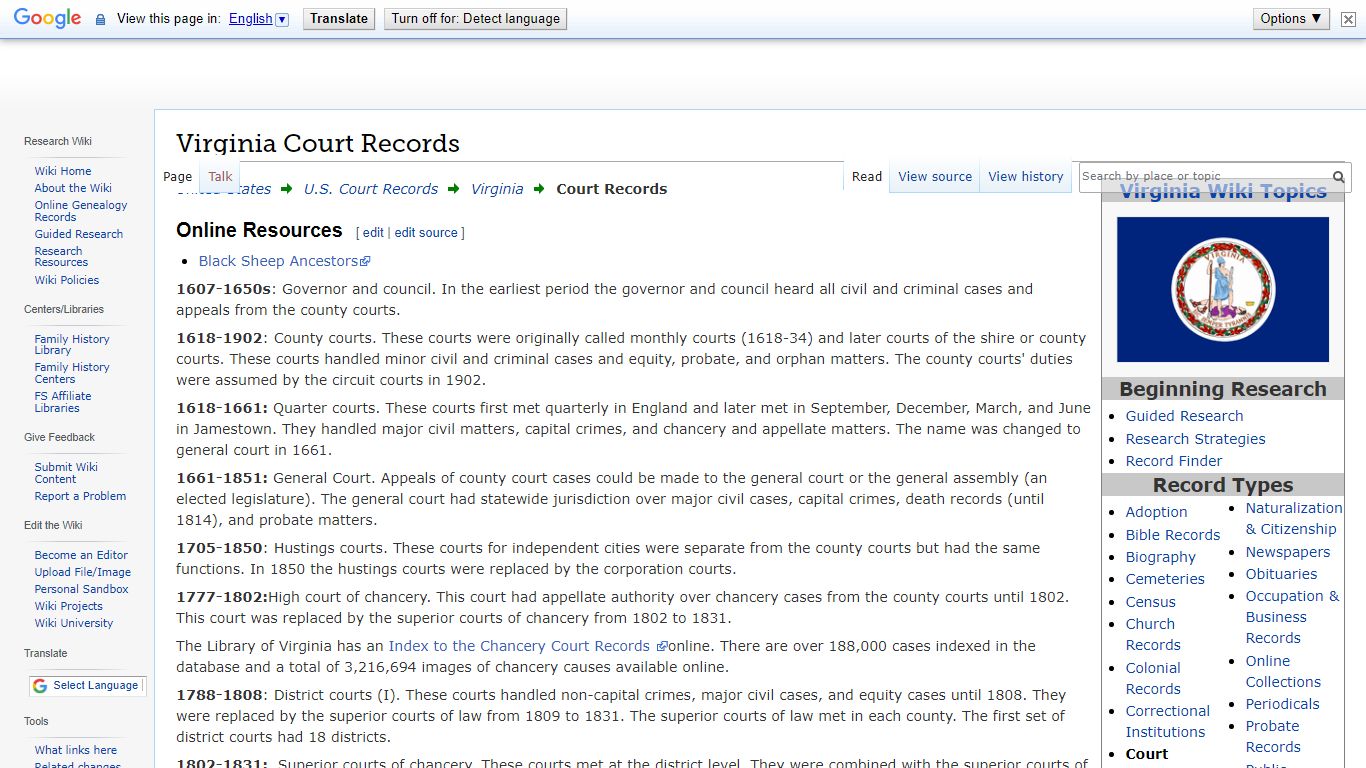Open Online Collections link
The height and width of the screenshot is (768, 1366).
[1283, 671]
